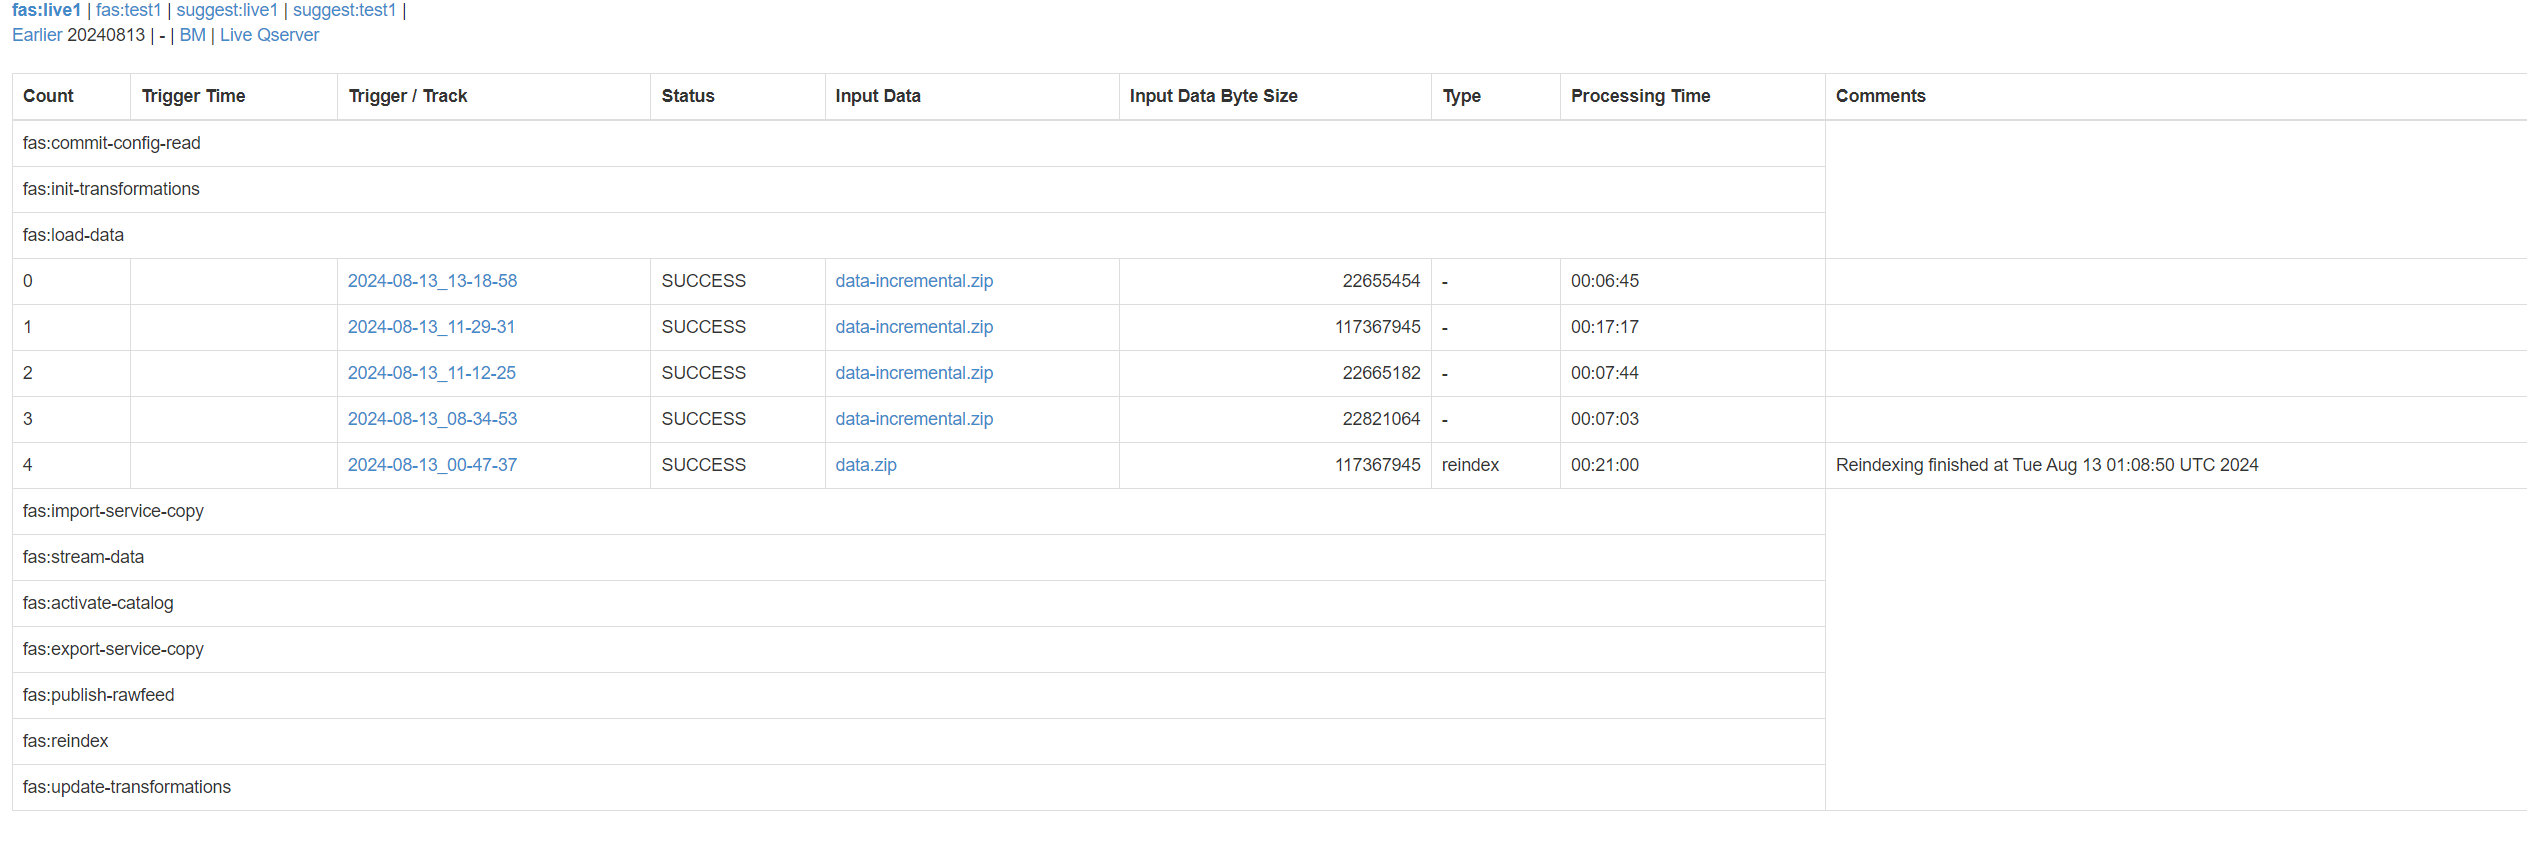Download data-incremental.zip in row 0
This screenshot has width=2527, height=844.
914,281
